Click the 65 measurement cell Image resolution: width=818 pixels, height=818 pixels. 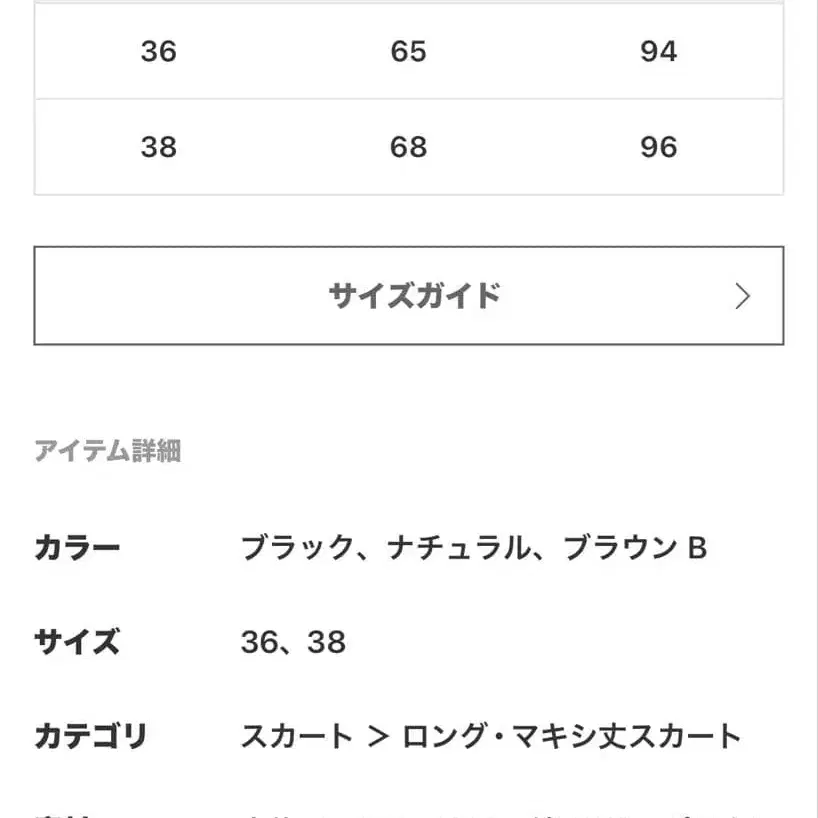(408, 51)
